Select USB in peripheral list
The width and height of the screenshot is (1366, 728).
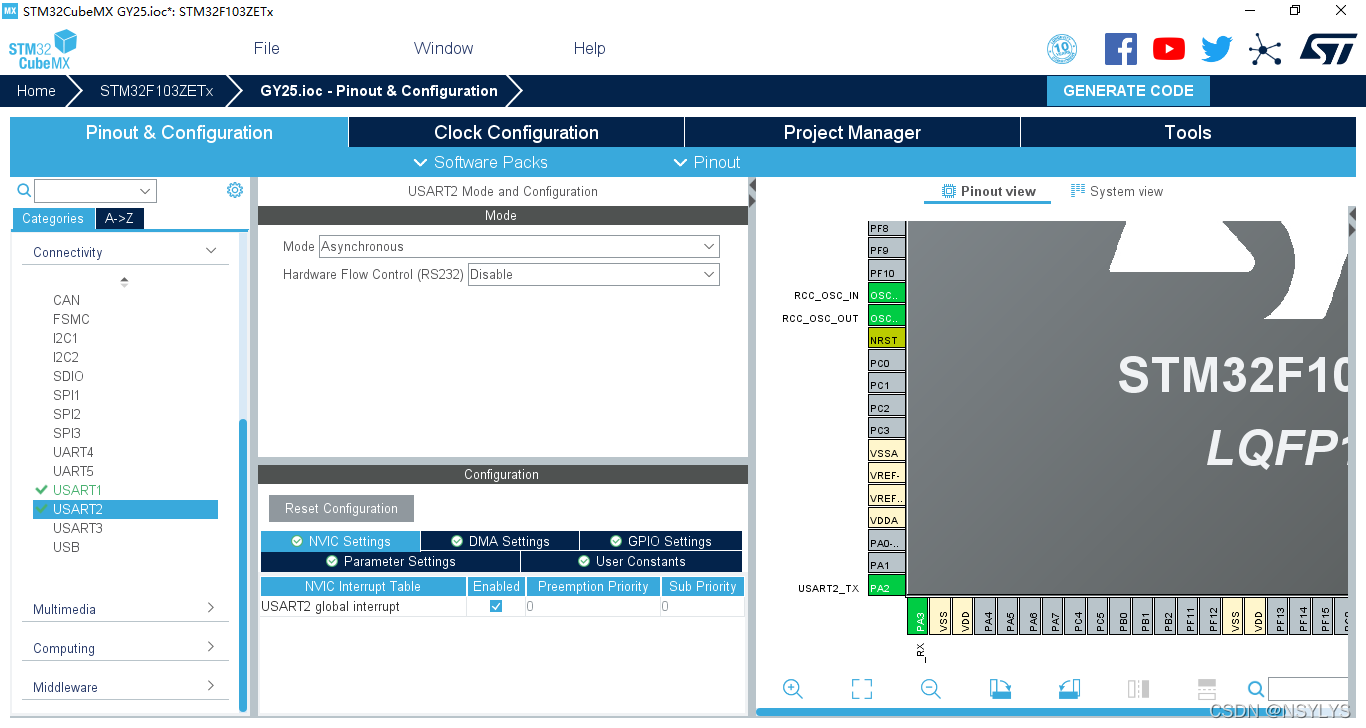click(66, 547)
